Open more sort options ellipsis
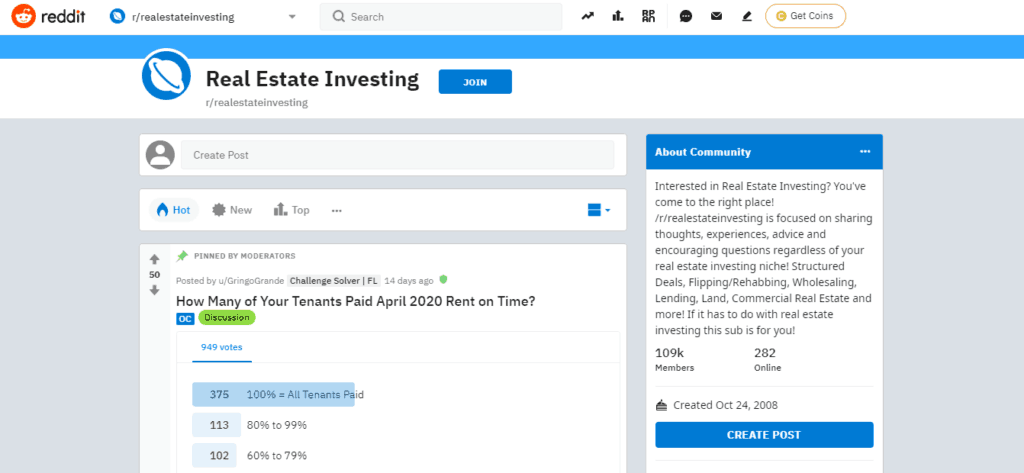 (x=336, y=210)
